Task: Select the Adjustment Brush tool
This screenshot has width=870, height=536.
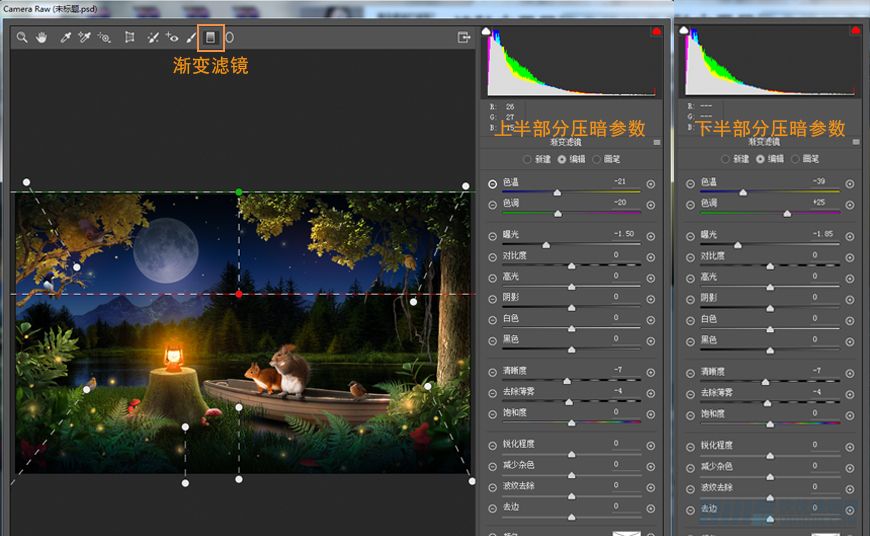Action: coord(191,37)
